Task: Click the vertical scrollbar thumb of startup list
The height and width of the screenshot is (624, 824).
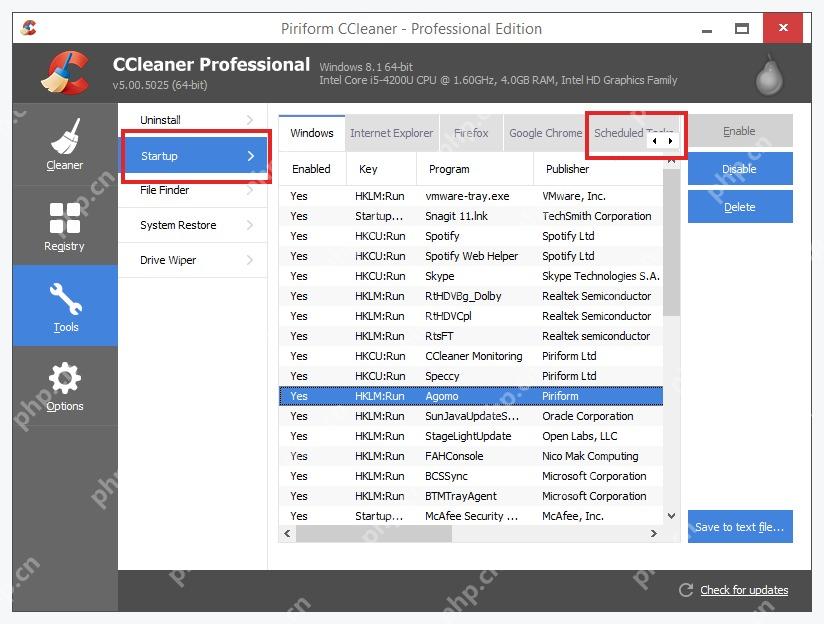Action: (x=671, y=242)
